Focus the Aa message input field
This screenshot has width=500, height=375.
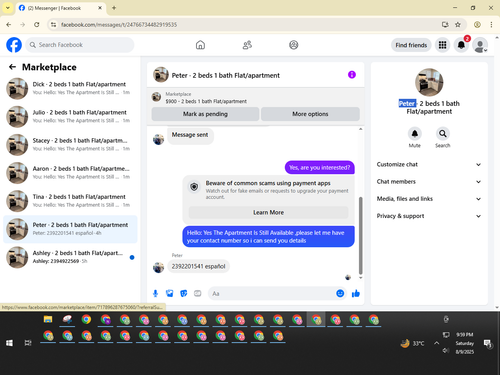tap(272, 293)
